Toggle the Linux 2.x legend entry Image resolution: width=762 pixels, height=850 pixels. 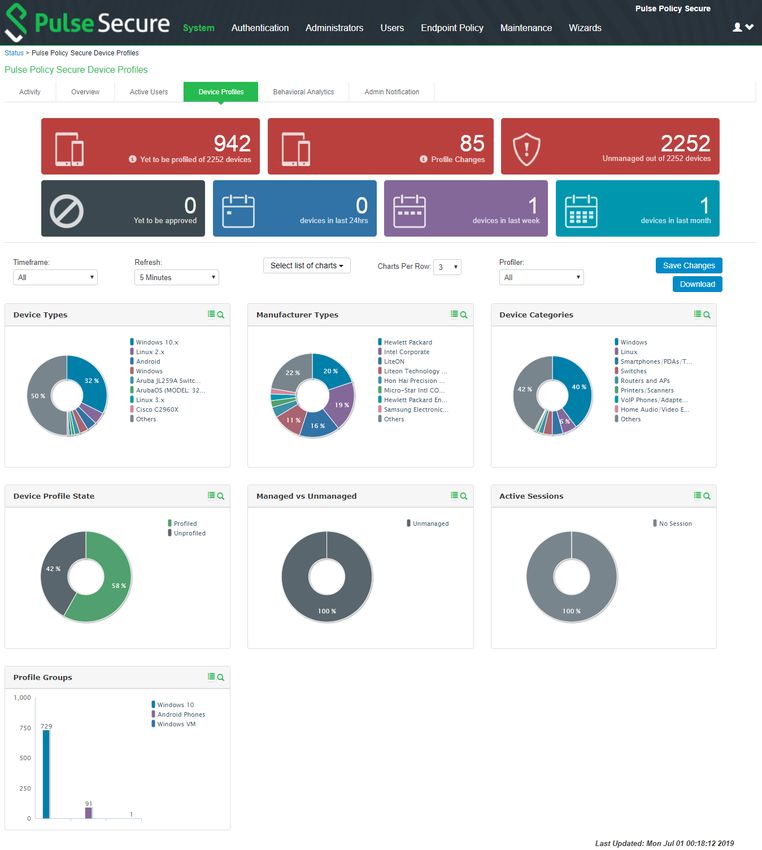[147, 352]
